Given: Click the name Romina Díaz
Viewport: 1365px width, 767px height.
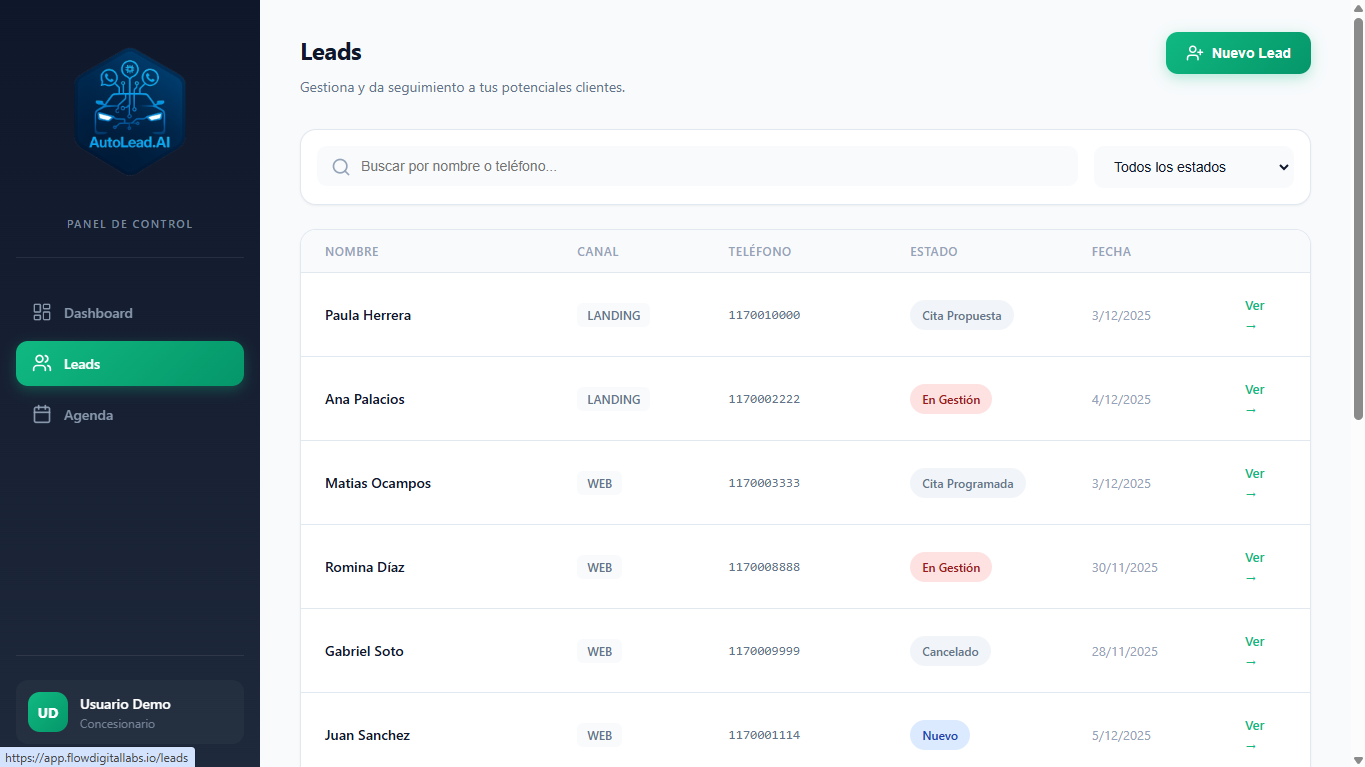Looking at the screenshot, I should click(x=365, y=567).
